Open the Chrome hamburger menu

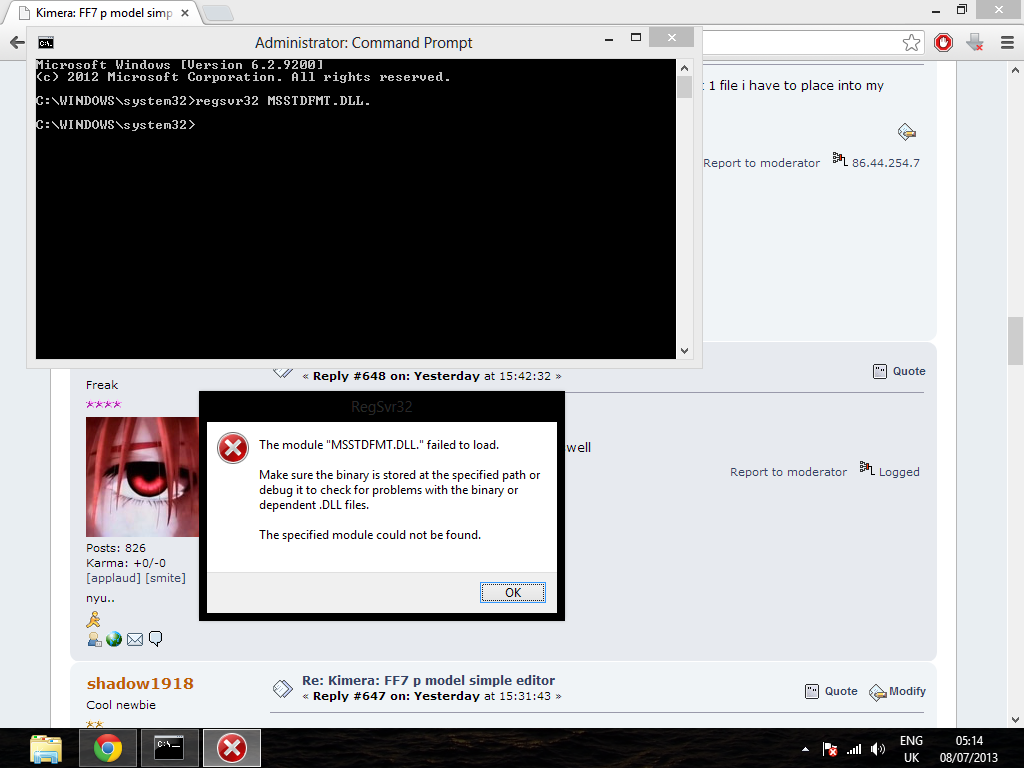pos(1007,43)
